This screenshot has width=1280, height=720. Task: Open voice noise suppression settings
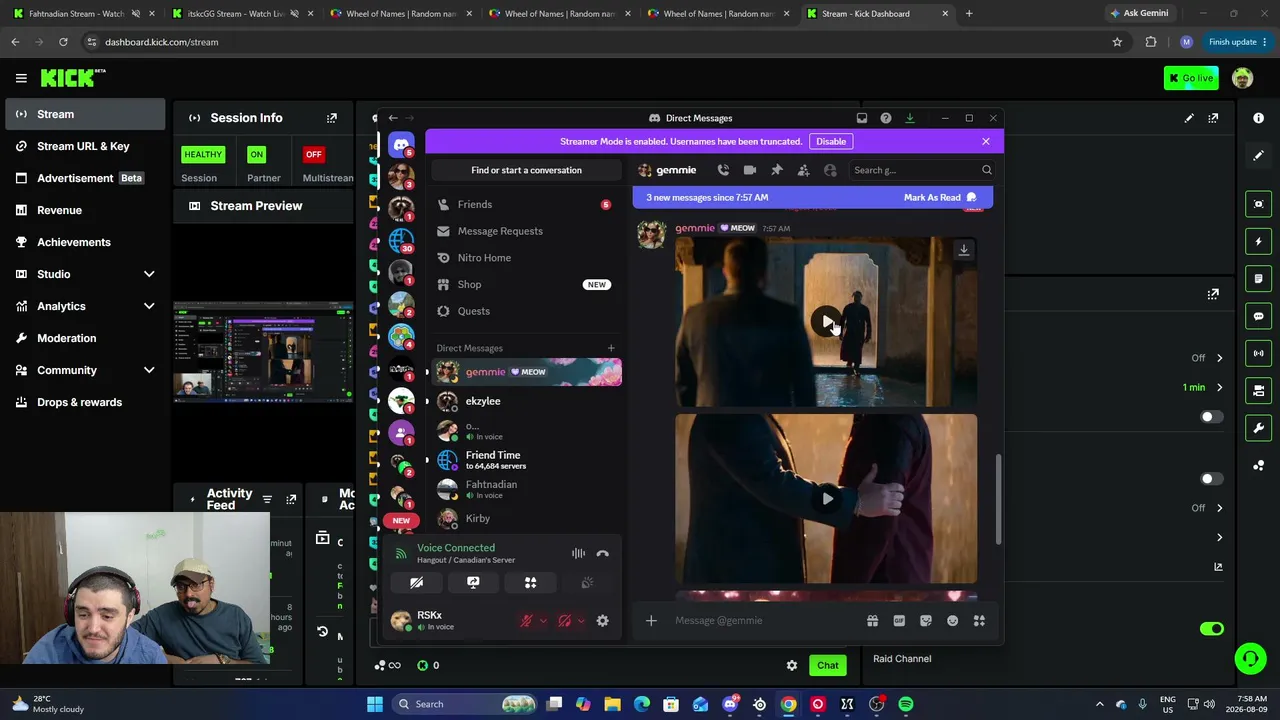(578, 553)
